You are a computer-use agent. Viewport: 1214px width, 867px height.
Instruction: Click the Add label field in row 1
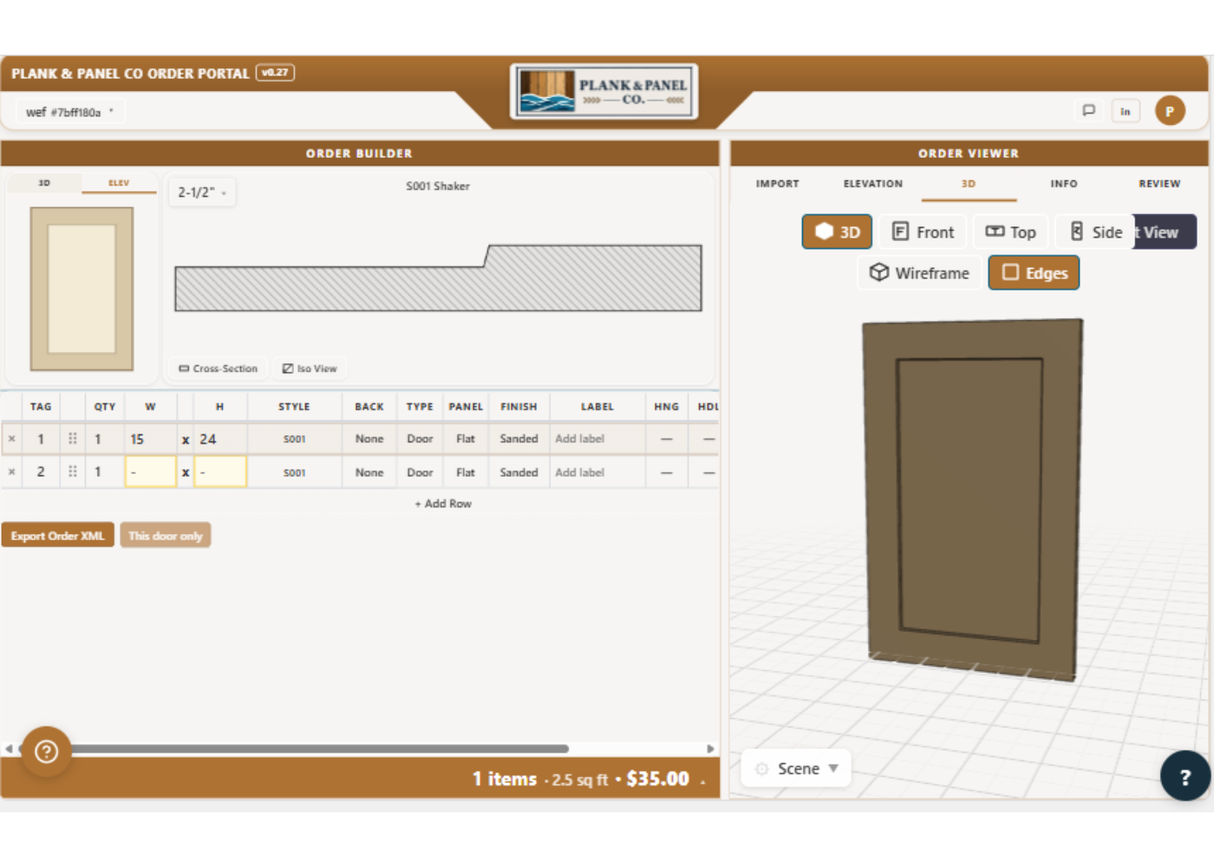tap(596, 439)
